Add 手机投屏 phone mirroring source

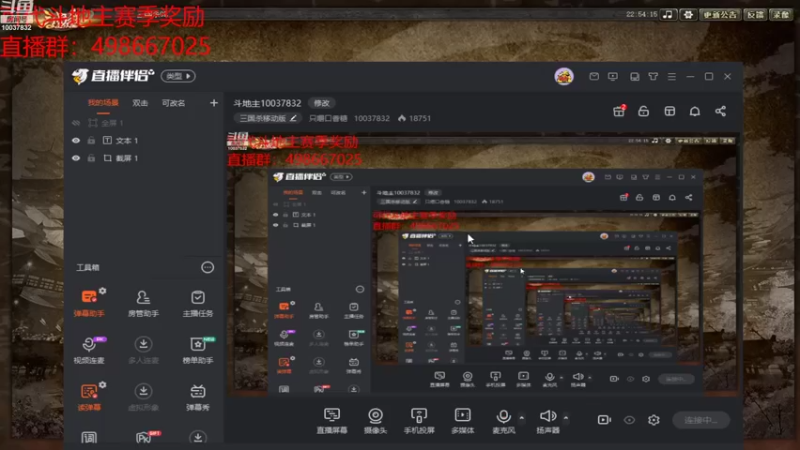coord(419,420)
